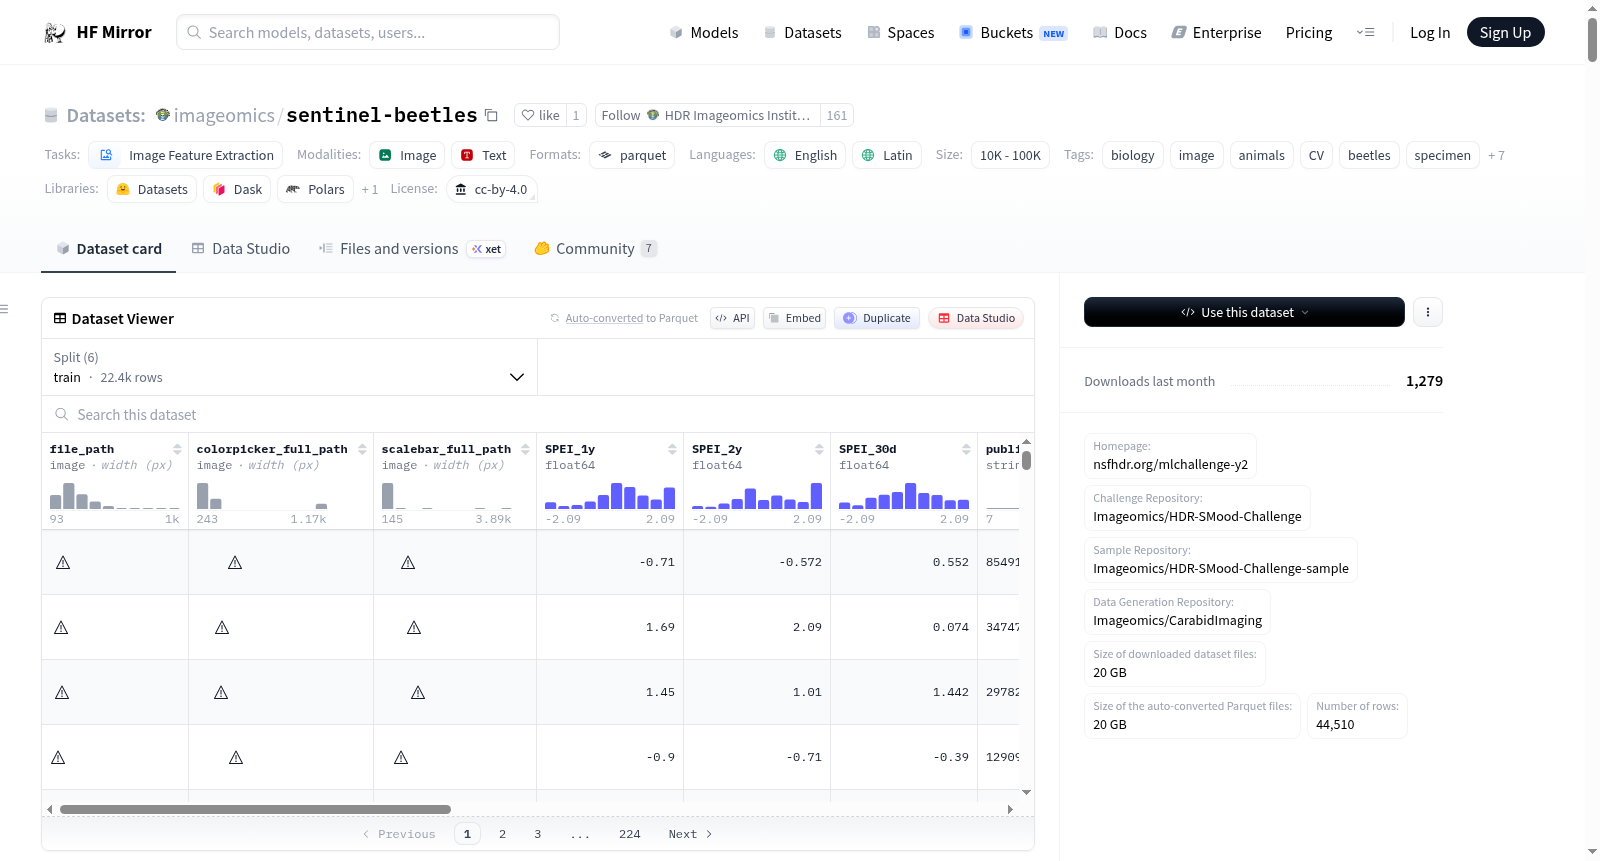1600x861 pixels.
Task: Open the Dataset card tab
Action: pyautogui.click(x=108, y=249)
